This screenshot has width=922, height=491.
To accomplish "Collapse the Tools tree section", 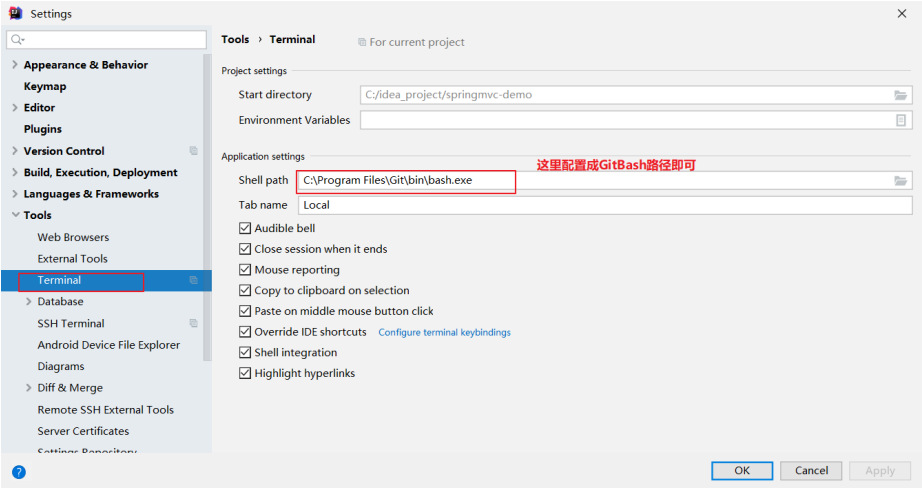I will click(x=14, y=215).
